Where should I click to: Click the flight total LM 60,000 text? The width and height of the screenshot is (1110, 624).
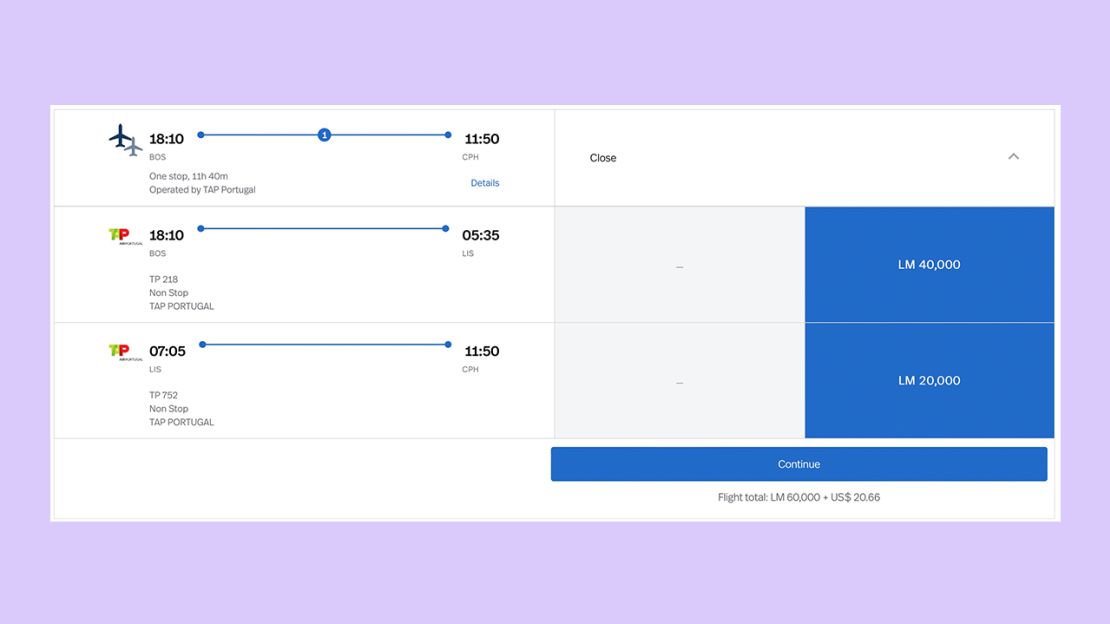[799, 497]
